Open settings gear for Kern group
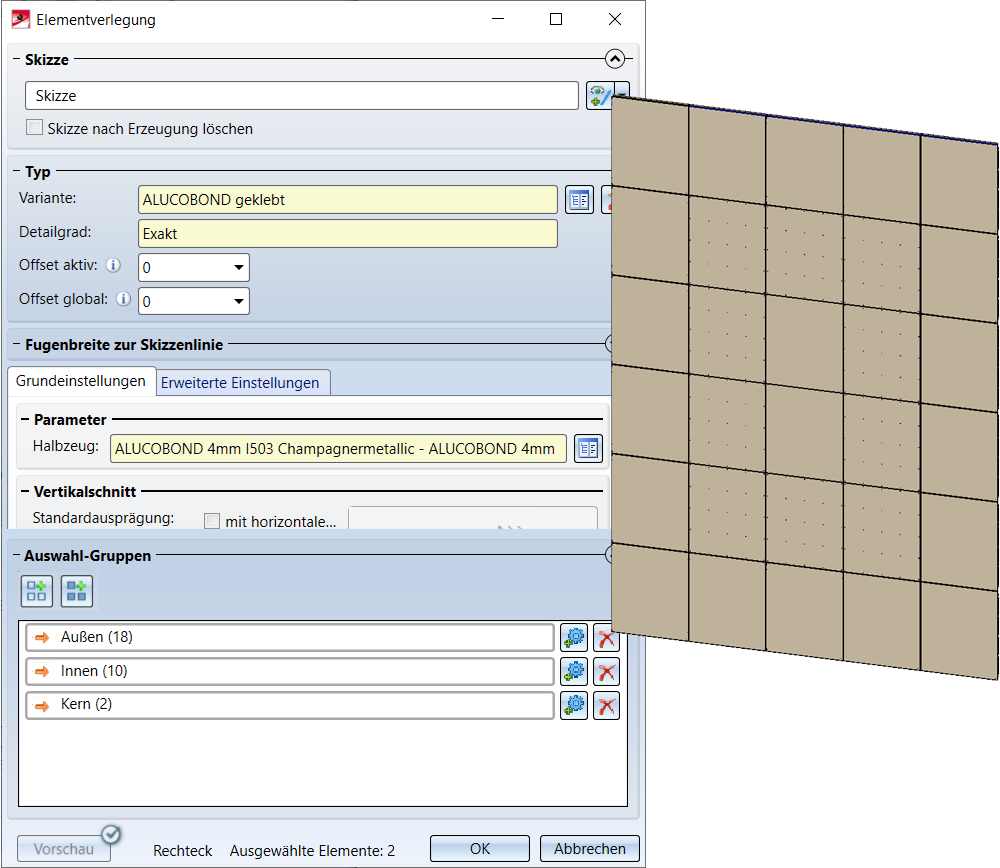Screen dimensions: 1000x868 (x=574, y=706)
